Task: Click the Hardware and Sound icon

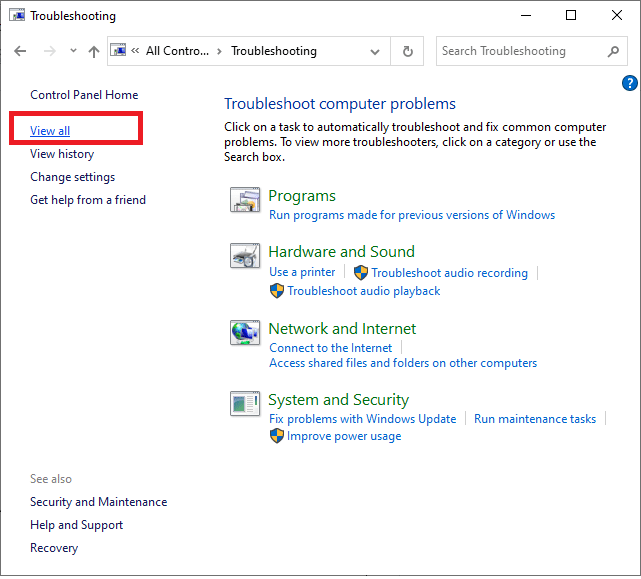Action: coord(245,257)
